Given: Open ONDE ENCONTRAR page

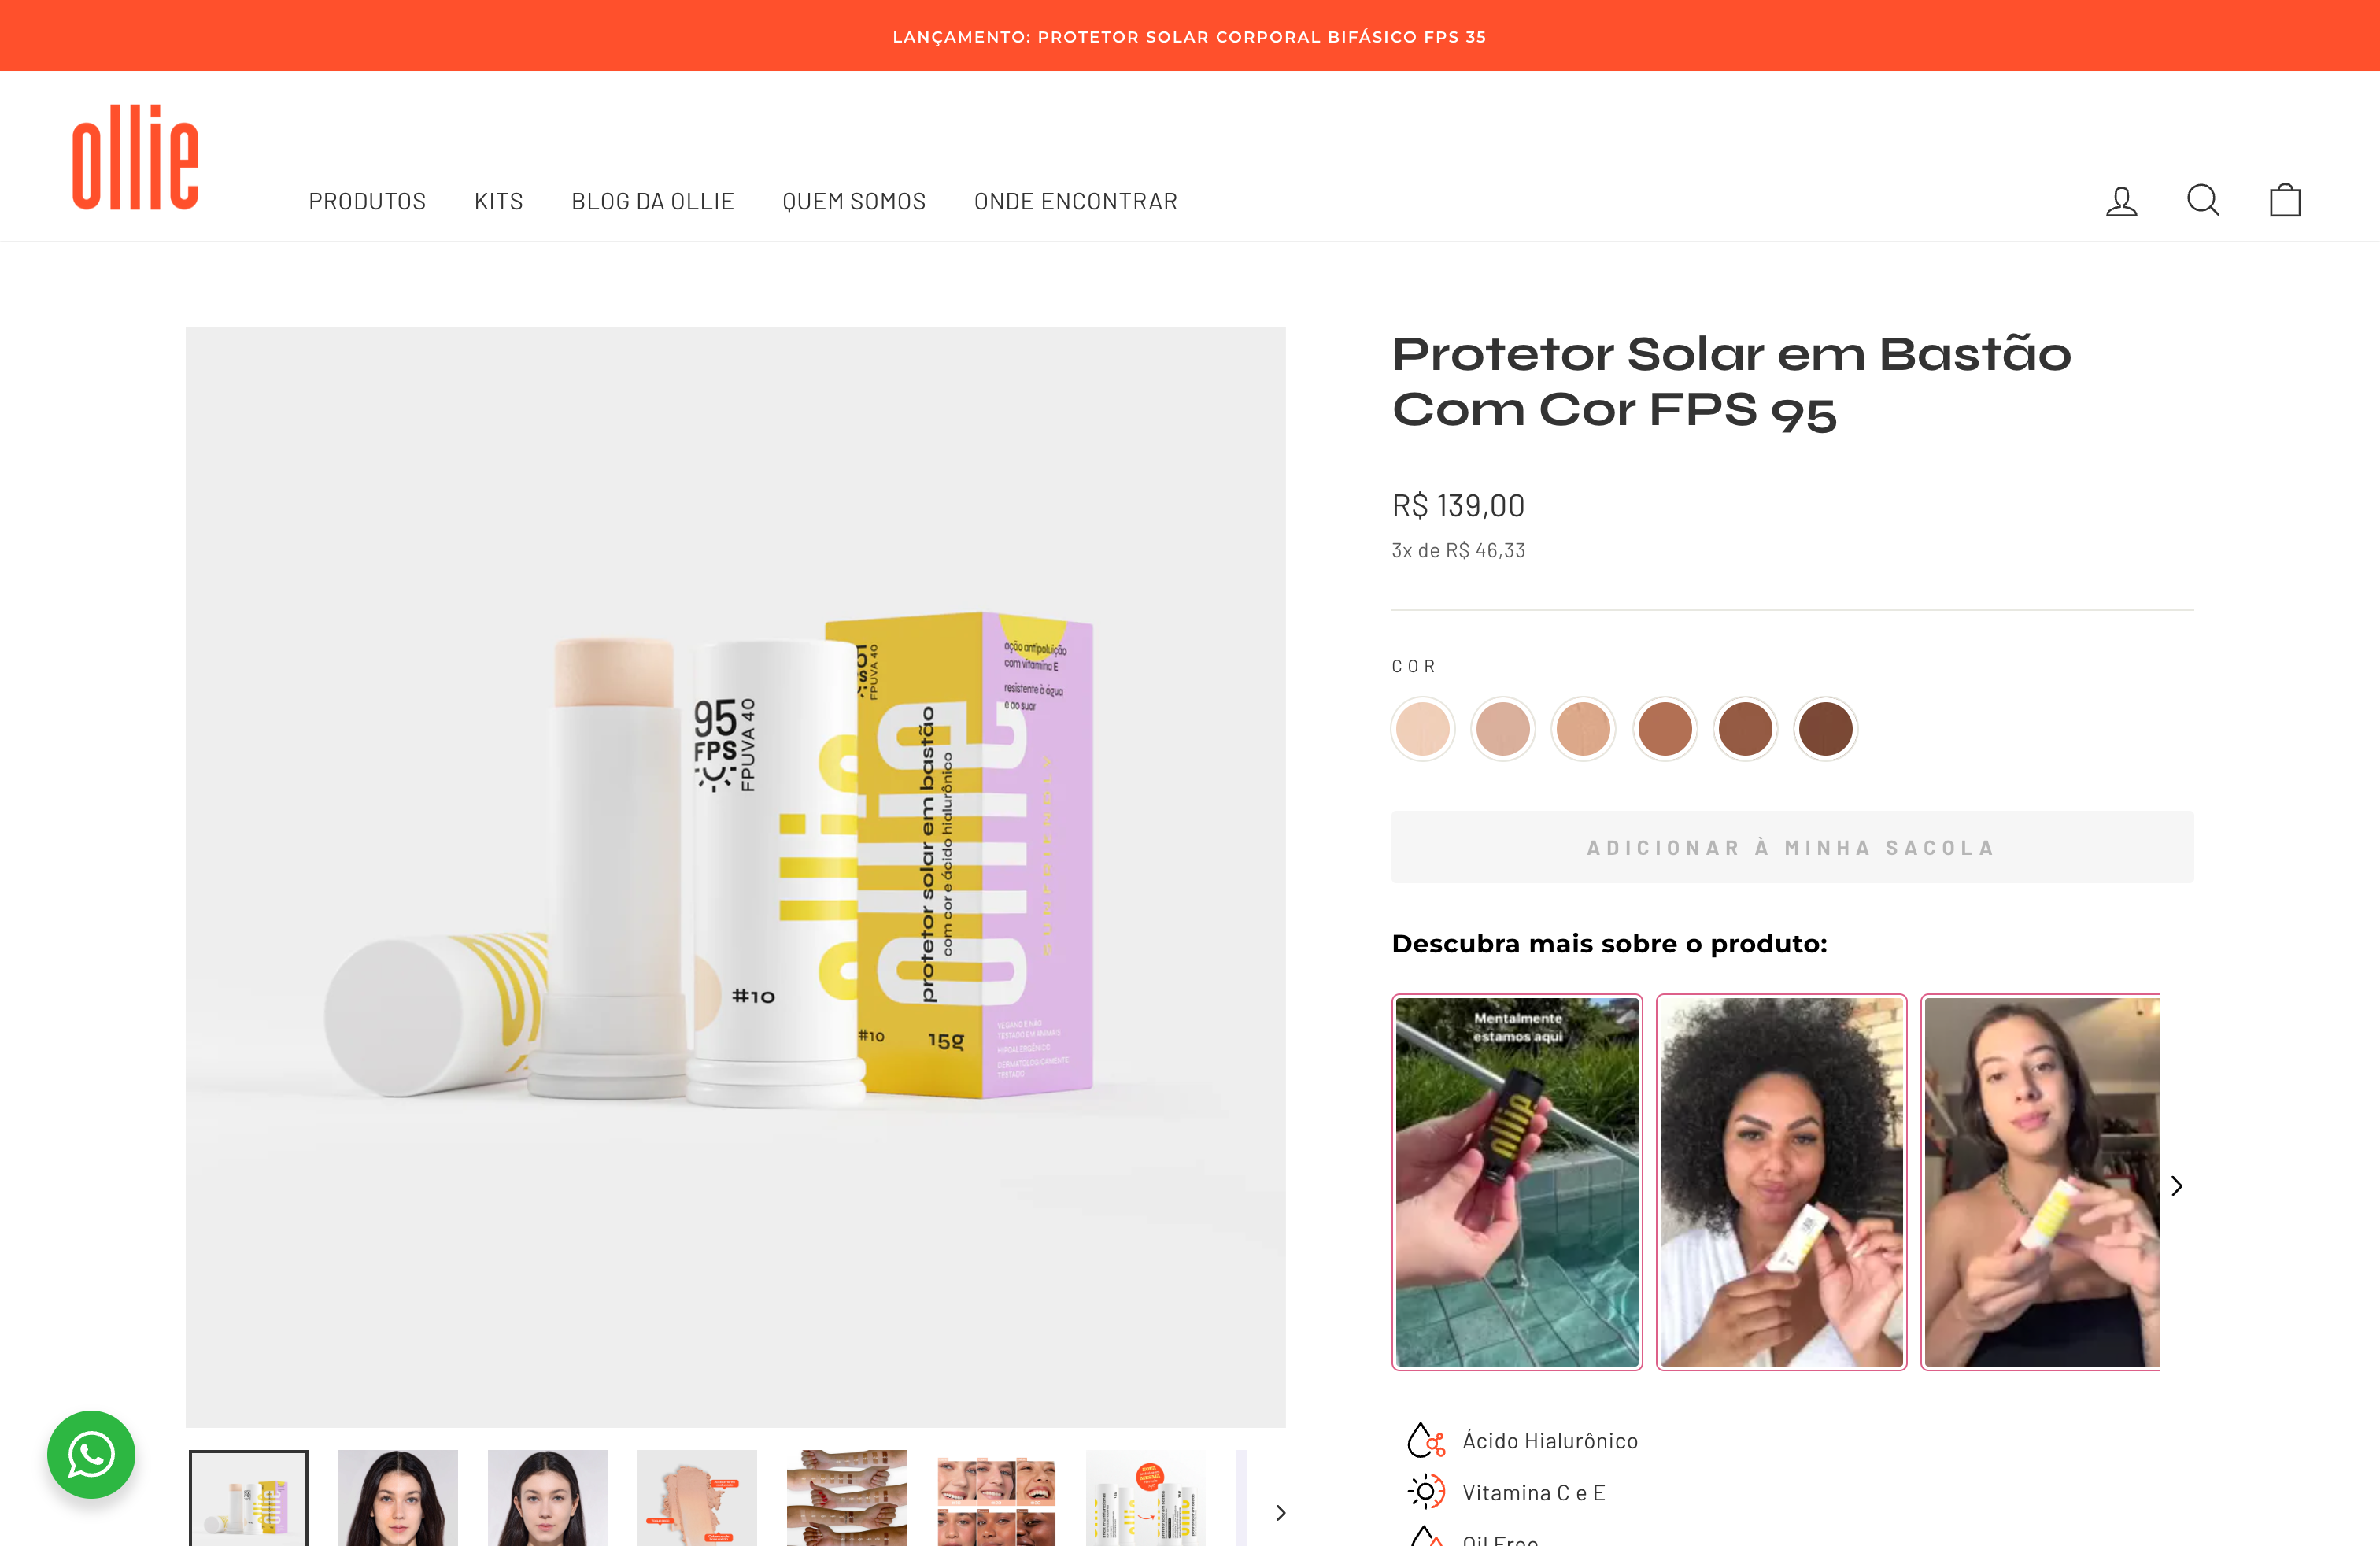Looking at the screenshot, I should tap(1075, 201).
